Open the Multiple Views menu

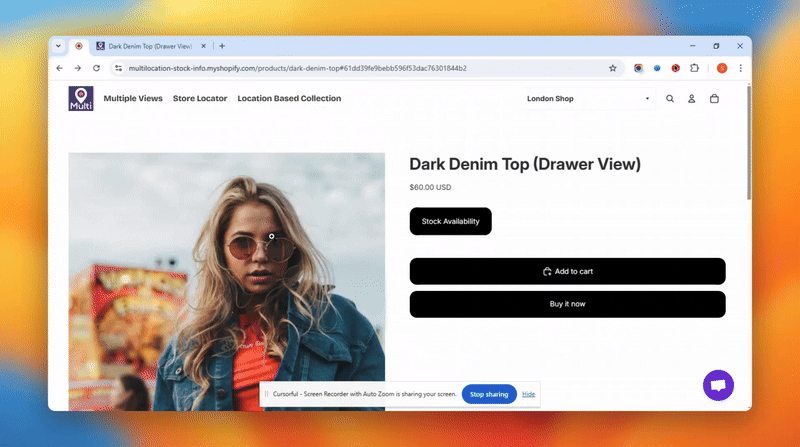coord(133,98)
